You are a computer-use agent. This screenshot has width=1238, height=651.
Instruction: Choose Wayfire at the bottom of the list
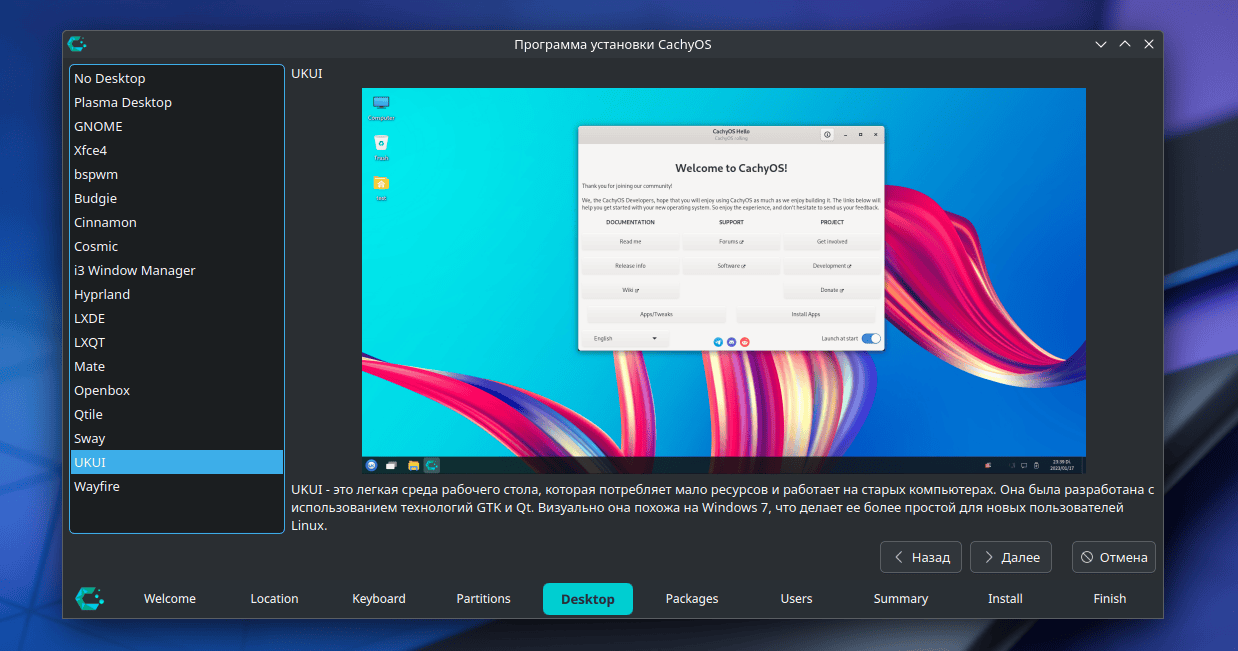(x=97, y=486)
